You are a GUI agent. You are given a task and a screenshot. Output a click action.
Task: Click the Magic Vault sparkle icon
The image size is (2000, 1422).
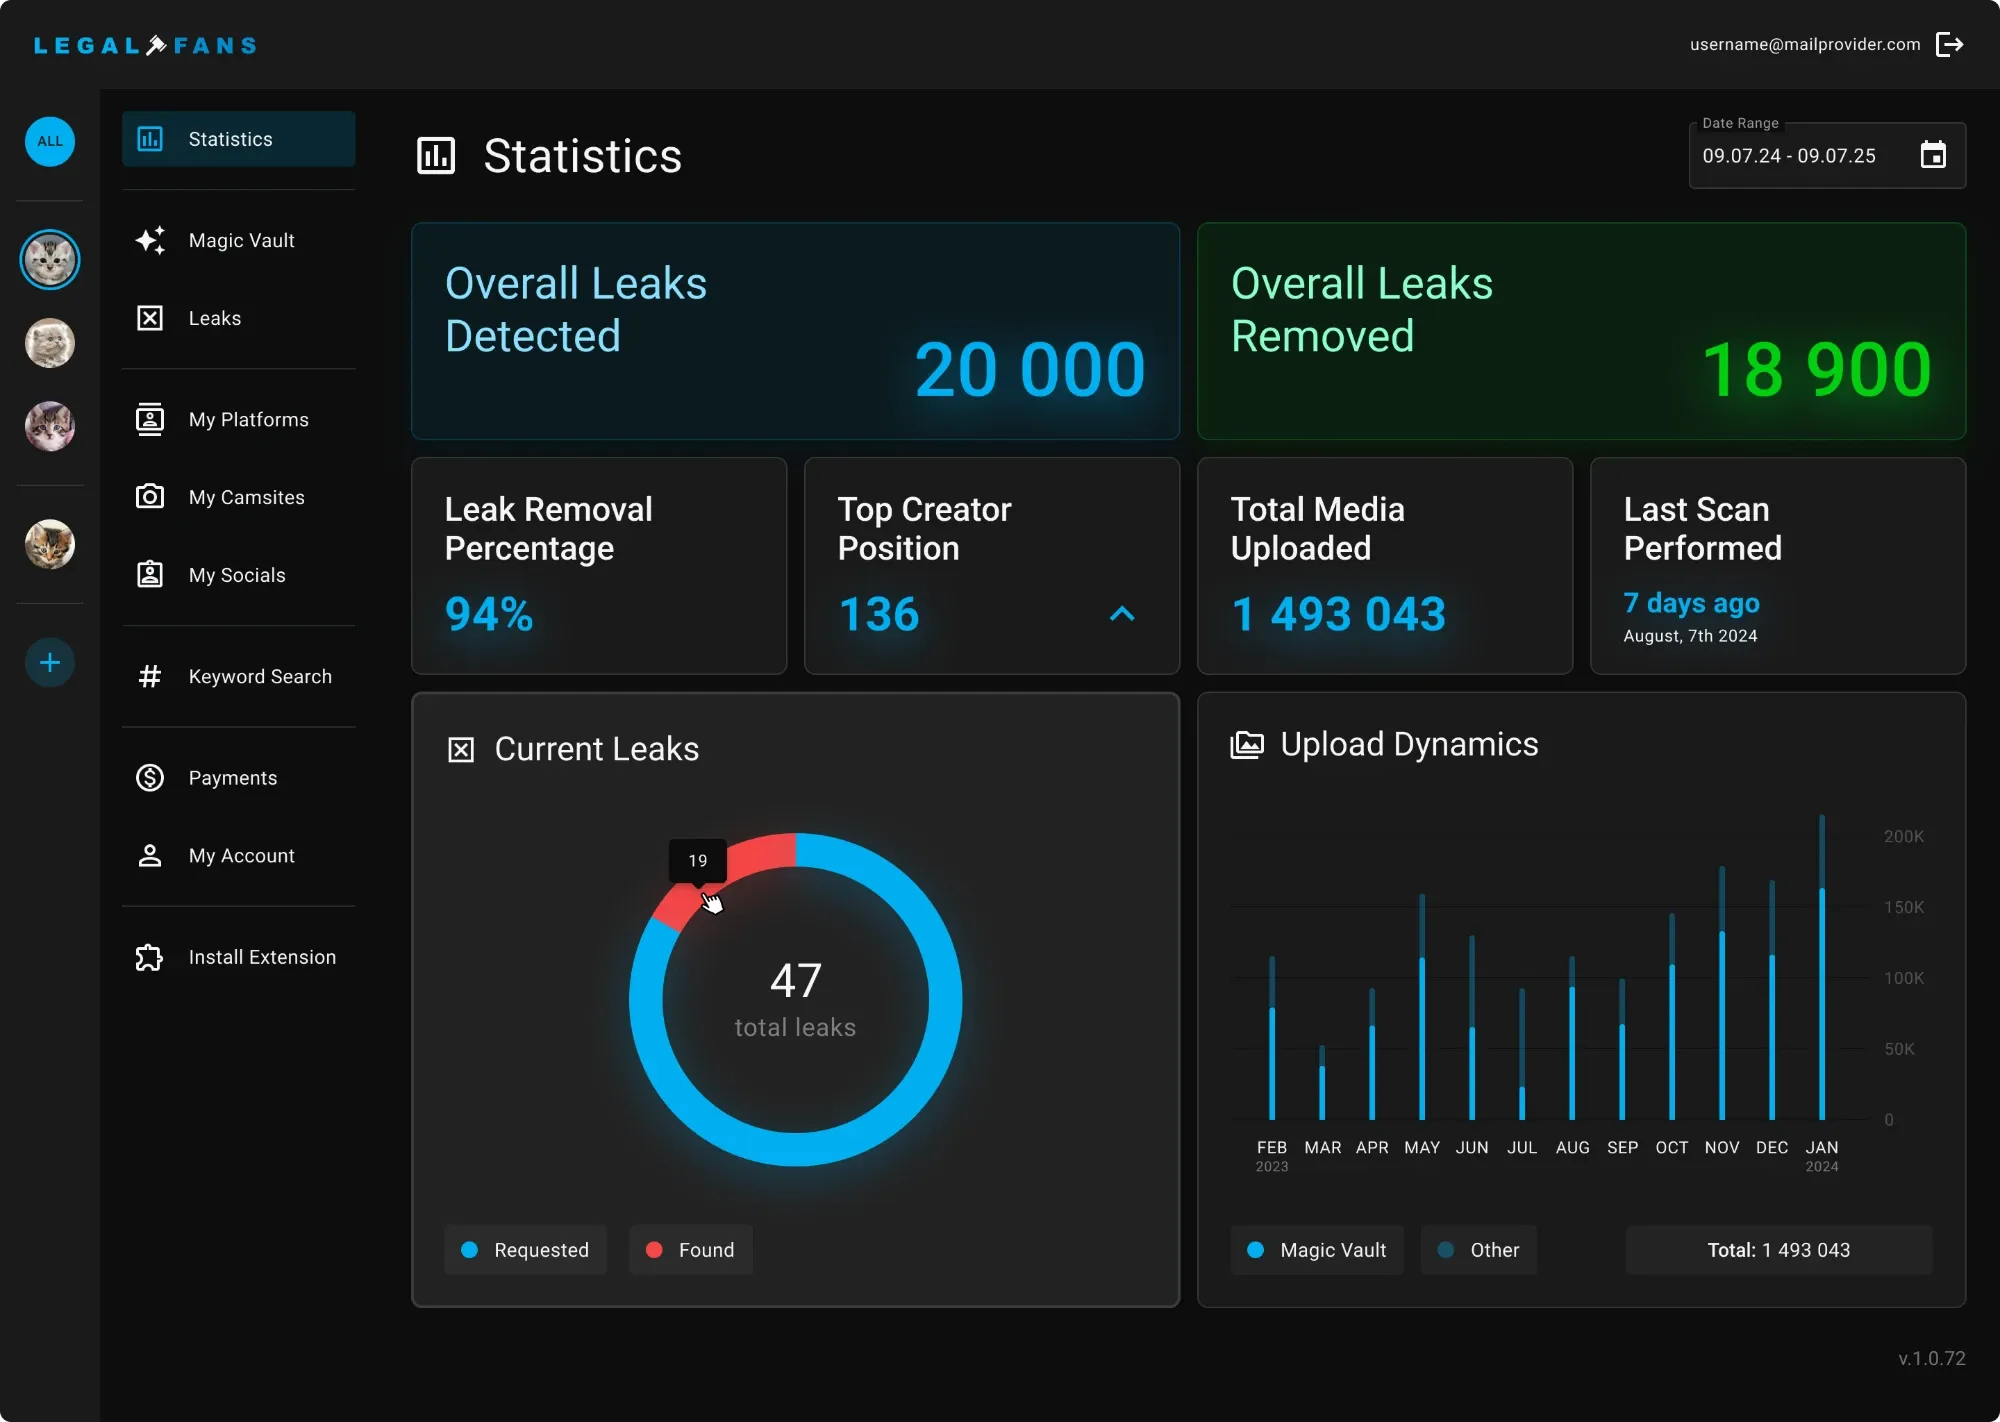pyautogui.click(x=150, y=240)
